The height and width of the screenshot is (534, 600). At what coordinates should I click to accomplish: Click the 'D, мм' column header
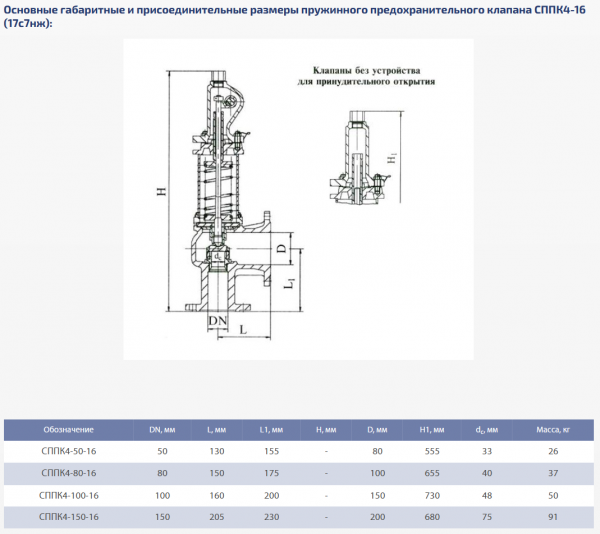pos(377,429)
